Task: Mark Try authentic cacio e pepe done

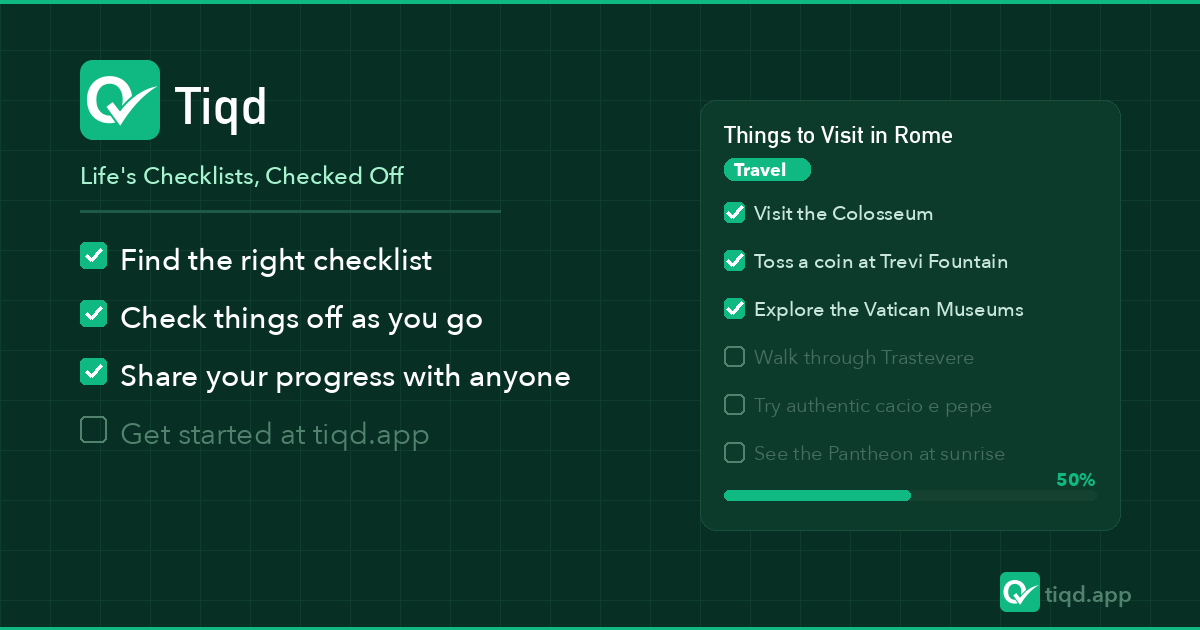Action: (x=735, y=405)
